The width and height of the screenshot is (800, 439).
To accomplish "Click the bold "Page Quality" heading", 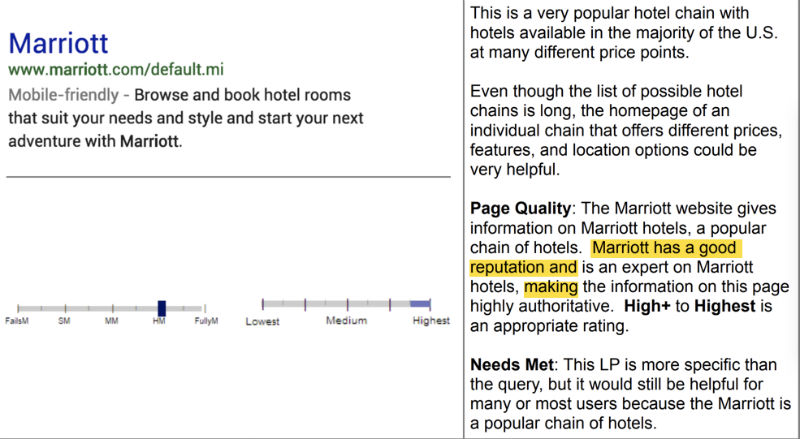I will click(x=518, y=210).
